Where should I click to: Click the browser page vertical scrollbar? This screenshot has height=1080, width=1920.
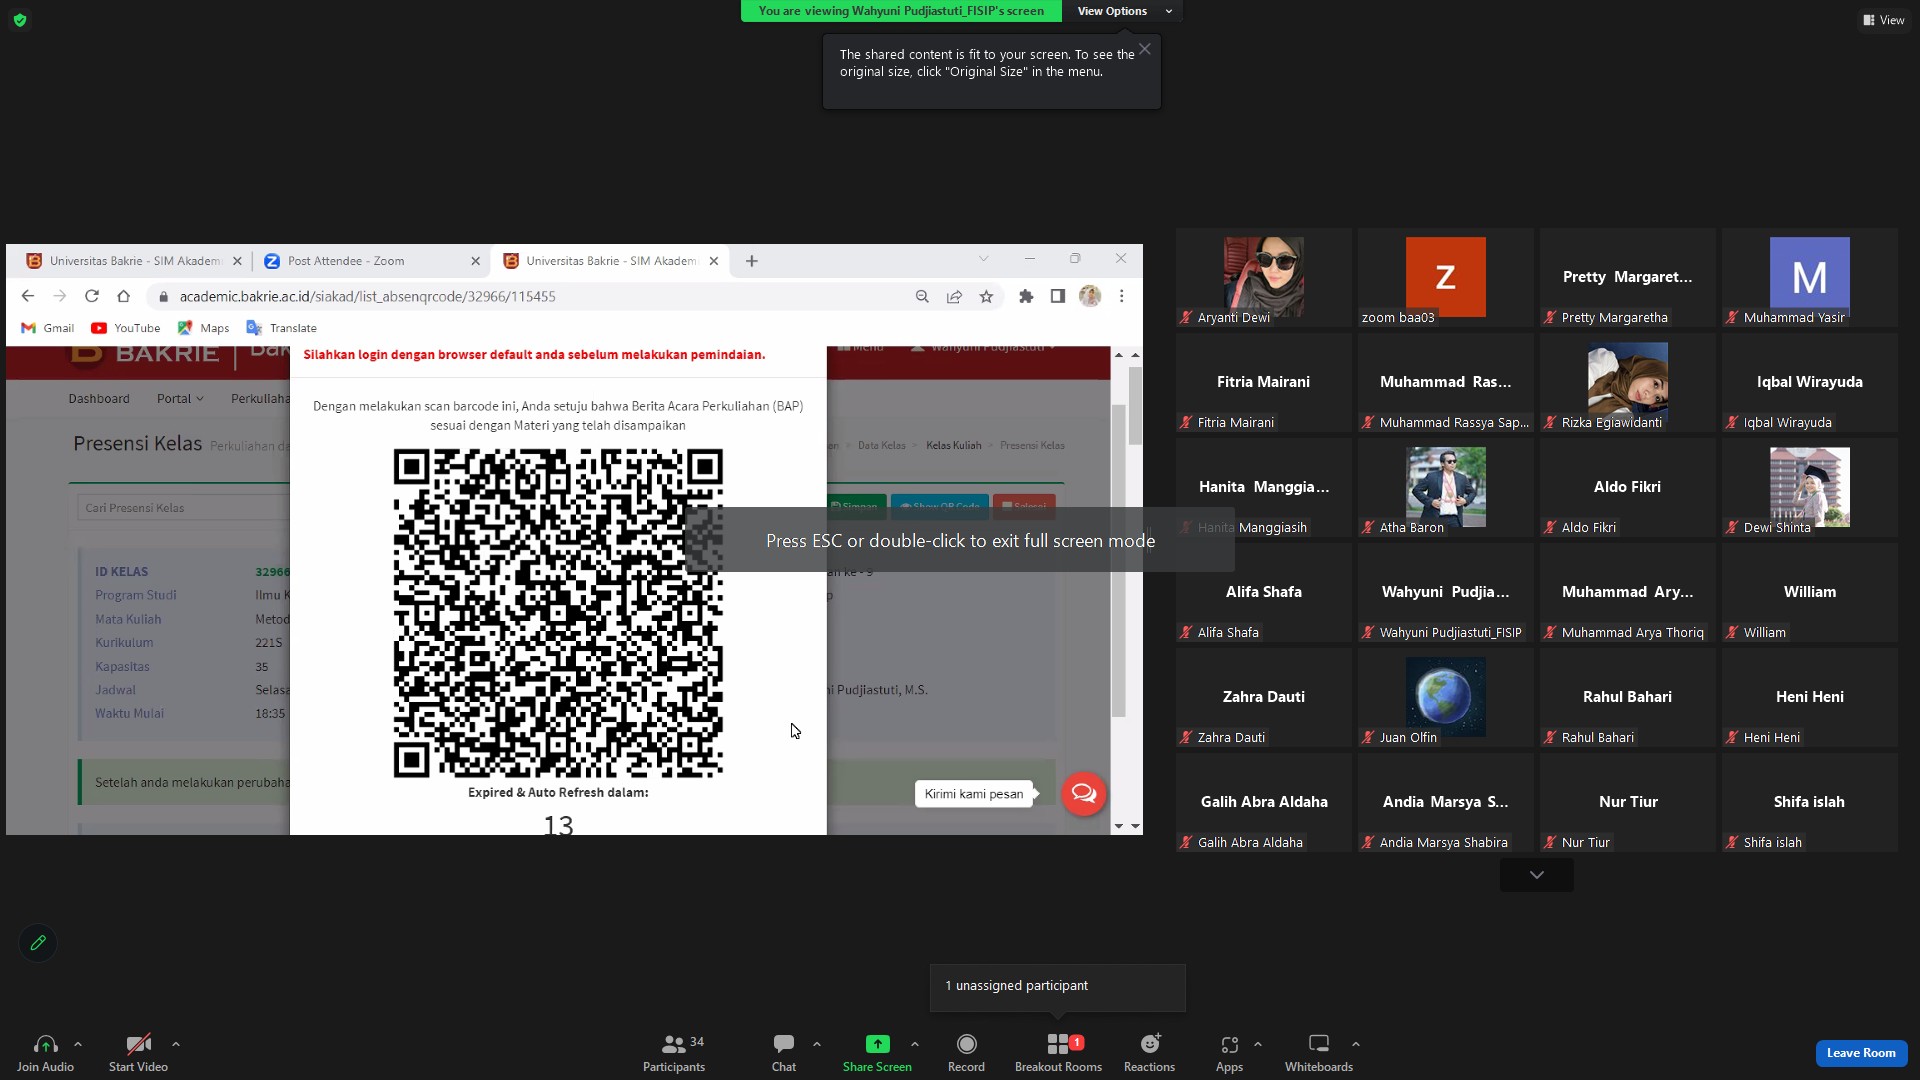[1135, 590]
